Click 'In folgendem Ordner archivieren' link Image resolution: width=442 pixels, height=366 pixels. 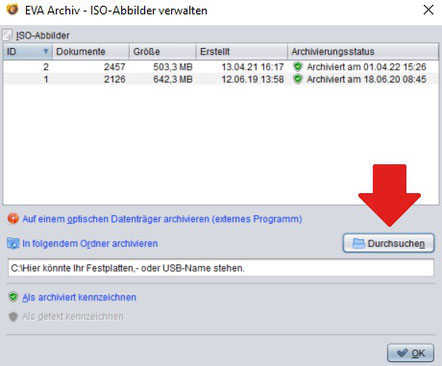coord(90,243)
